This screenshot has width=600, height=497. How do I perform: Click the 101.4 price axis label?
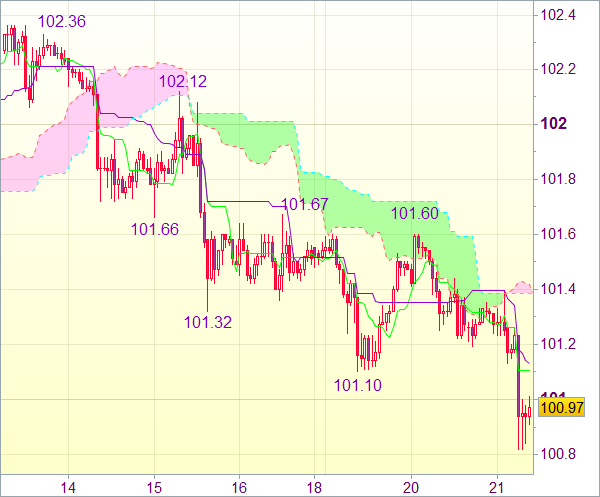tap(558, 289)
